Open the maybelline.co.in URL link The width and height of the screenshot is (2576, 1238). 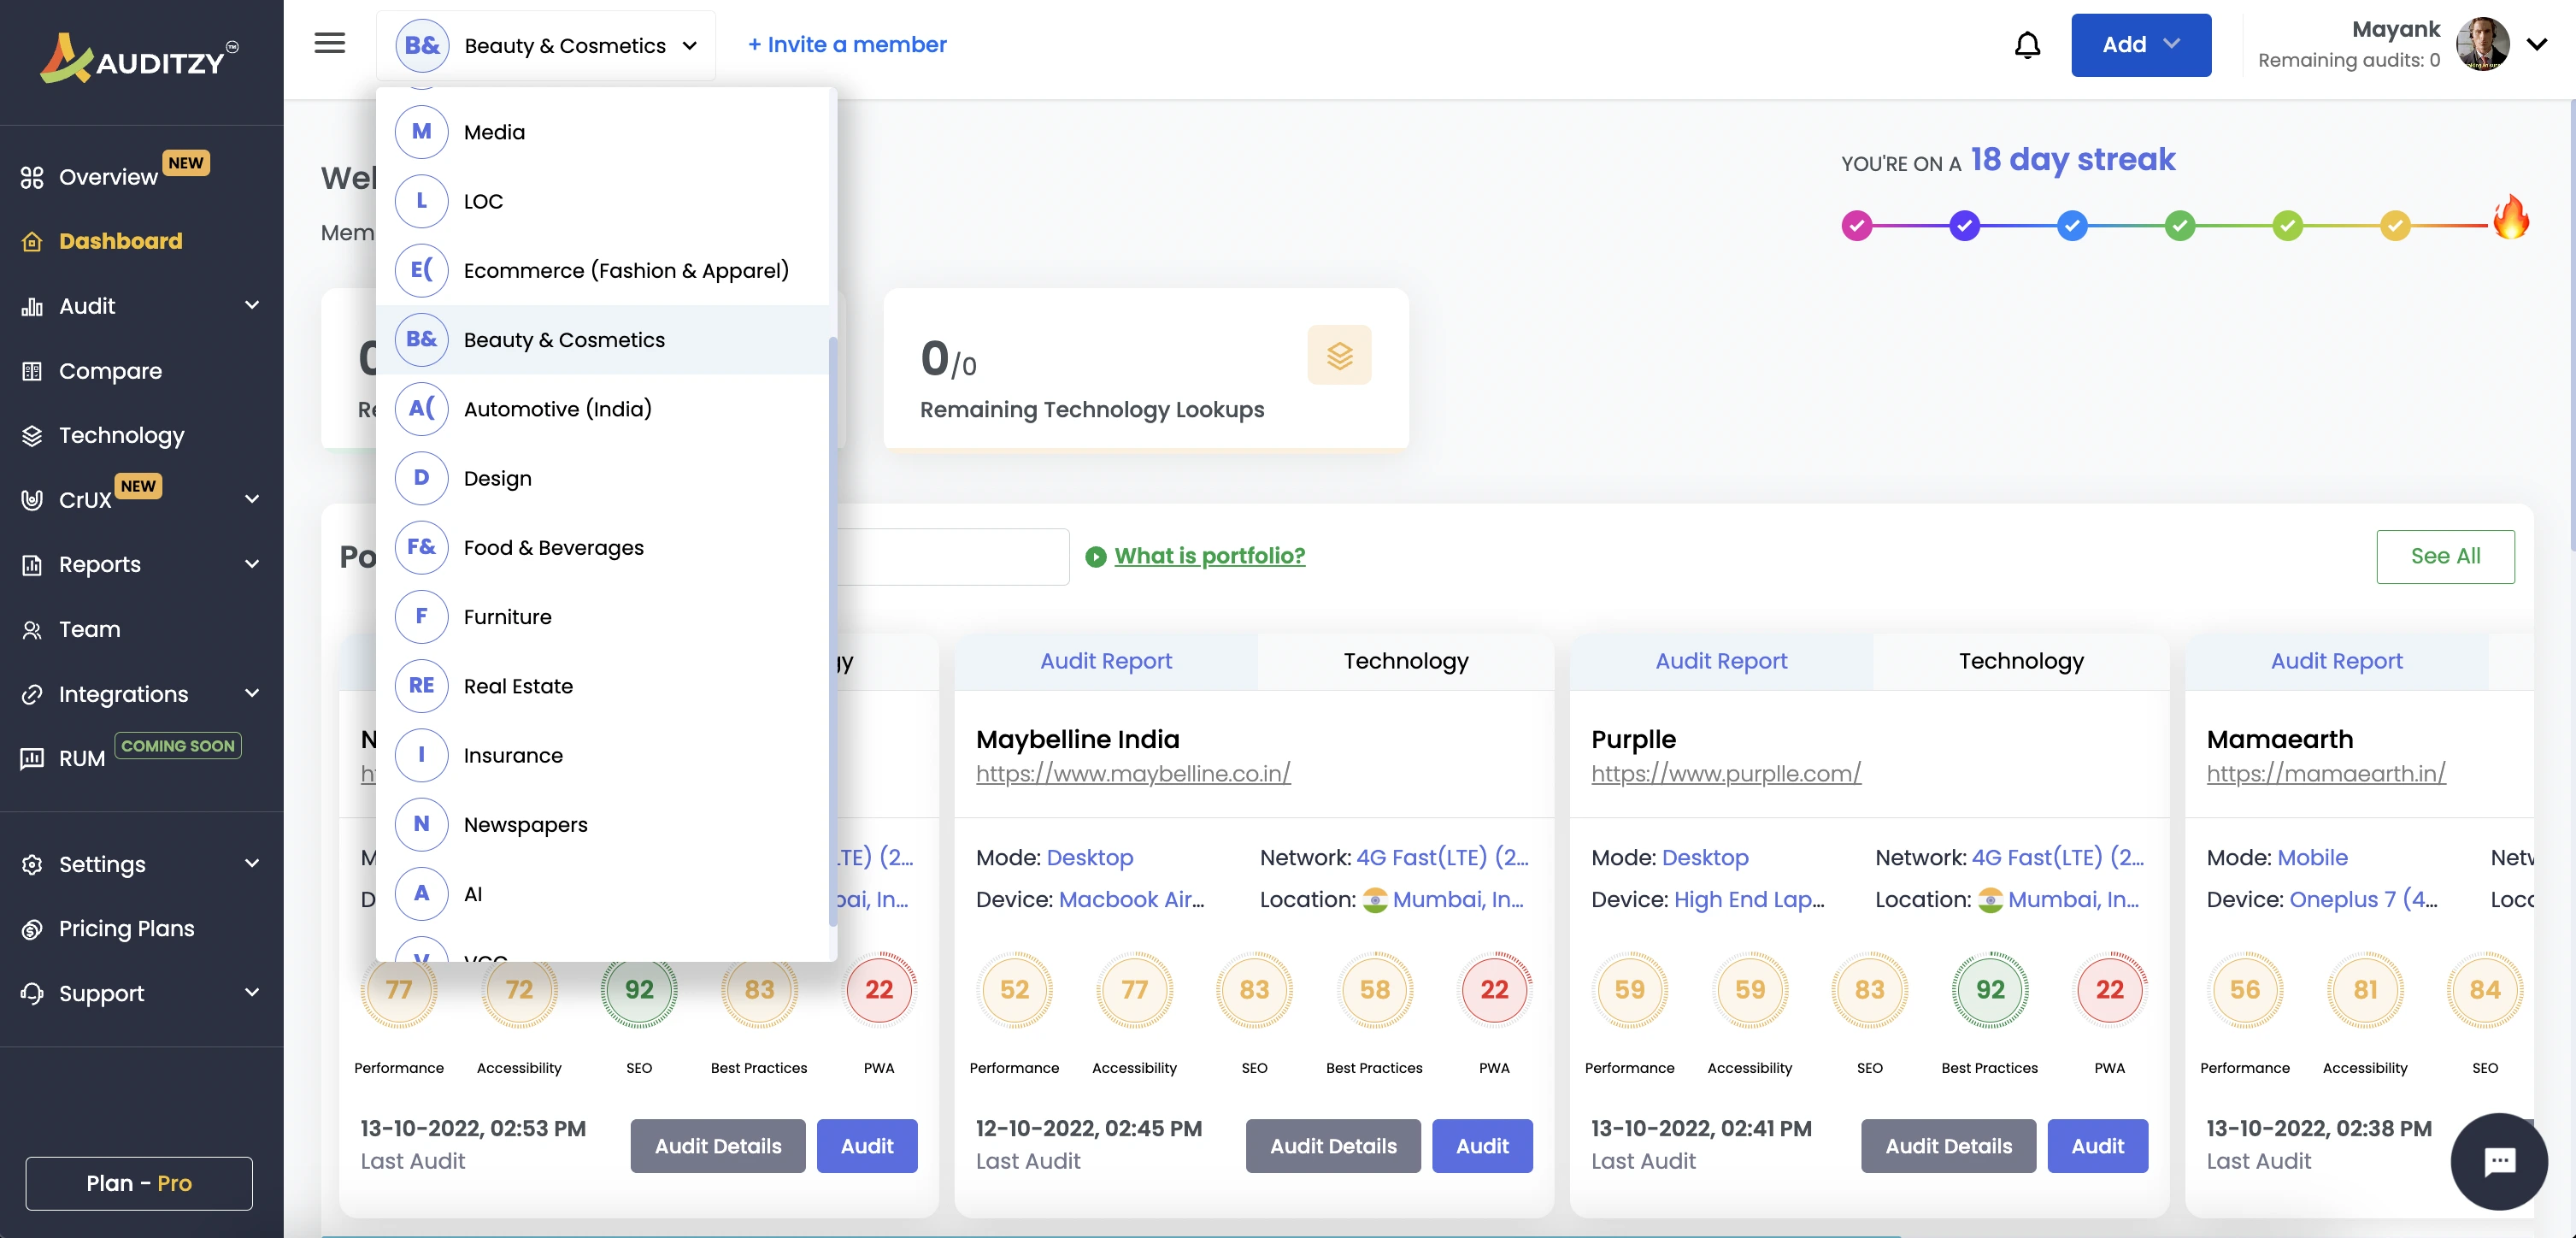pos(1133,773)
